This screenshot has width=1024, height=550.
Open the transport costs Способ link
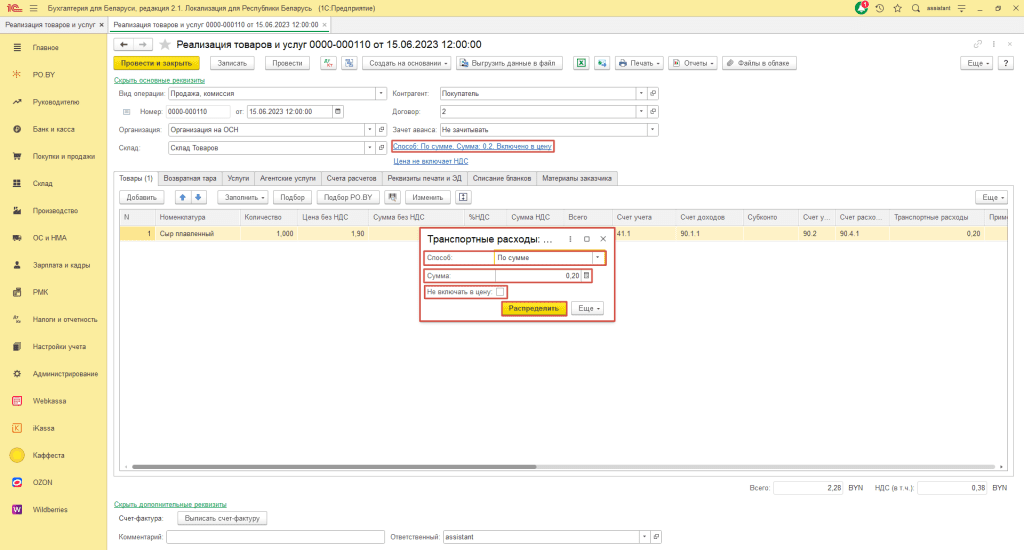pos(472,146)
